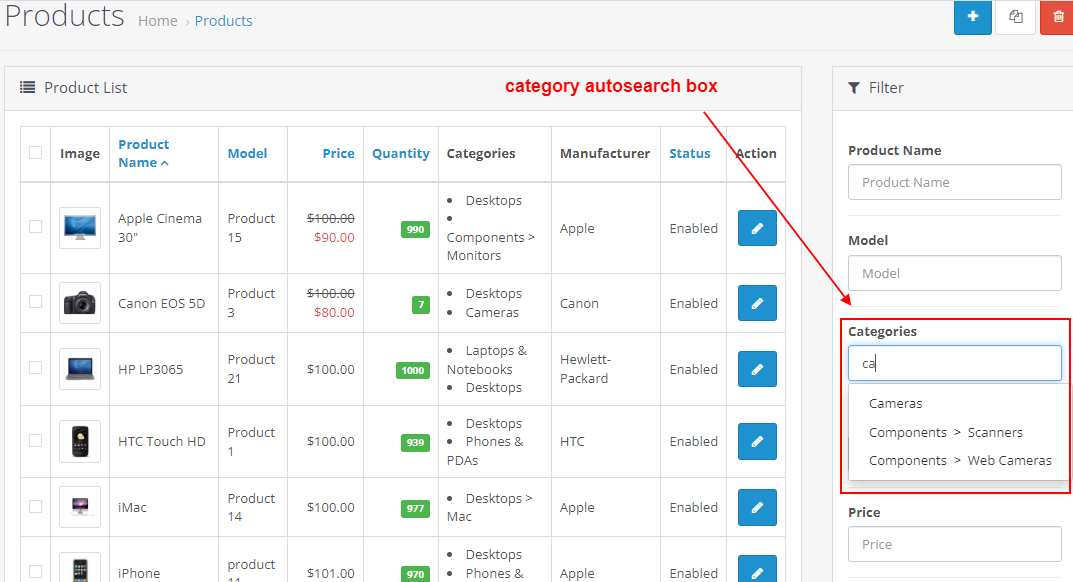The width and height of the screenshot is (1073, 582).
Task: Open the Products breadcrumb link
Action: point(223,20)
